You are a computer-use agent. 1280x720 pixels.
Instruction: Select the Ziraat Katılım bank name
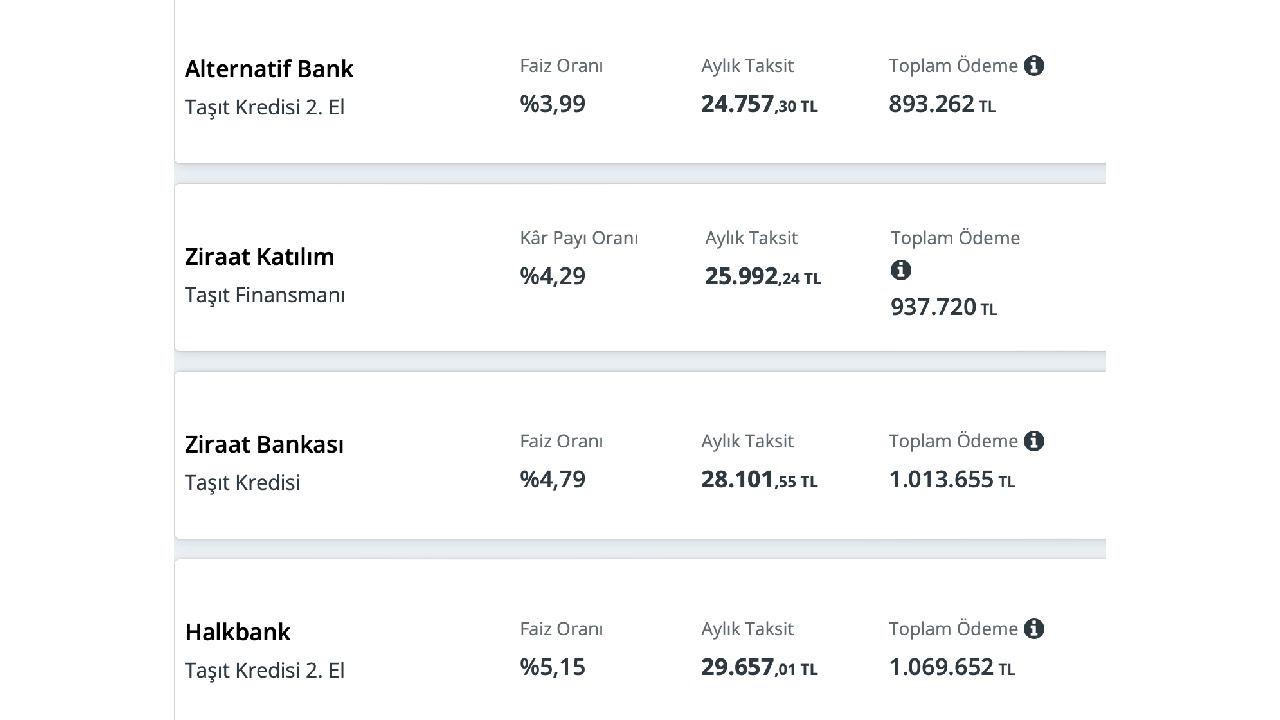259,257
